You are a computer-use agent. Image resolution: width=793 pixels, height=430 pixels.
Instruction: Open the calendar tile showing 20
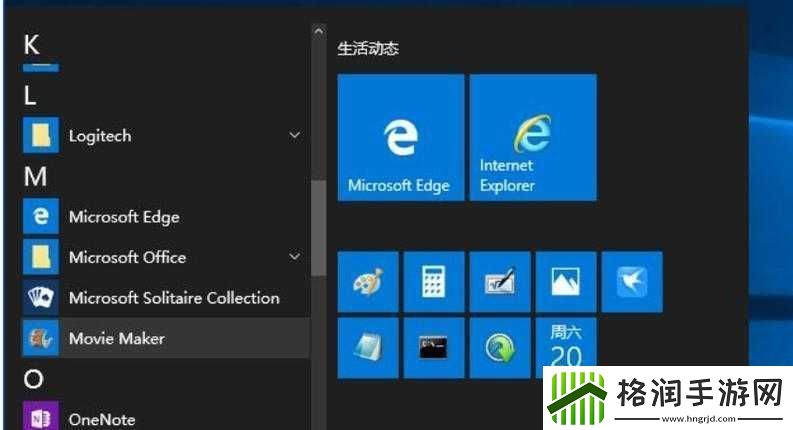point(565,348)
